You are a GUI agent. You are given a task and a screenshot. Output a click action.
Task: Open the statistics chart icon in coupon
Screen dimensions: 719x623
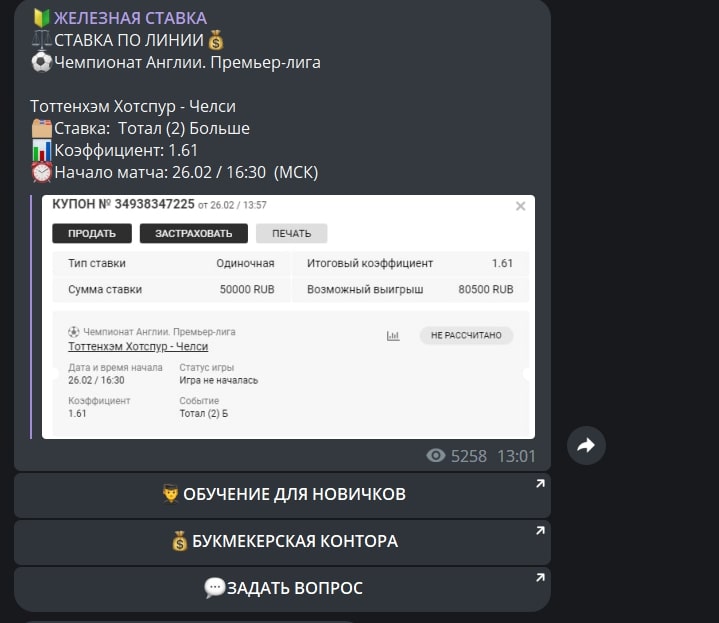(x=393, y=336)
